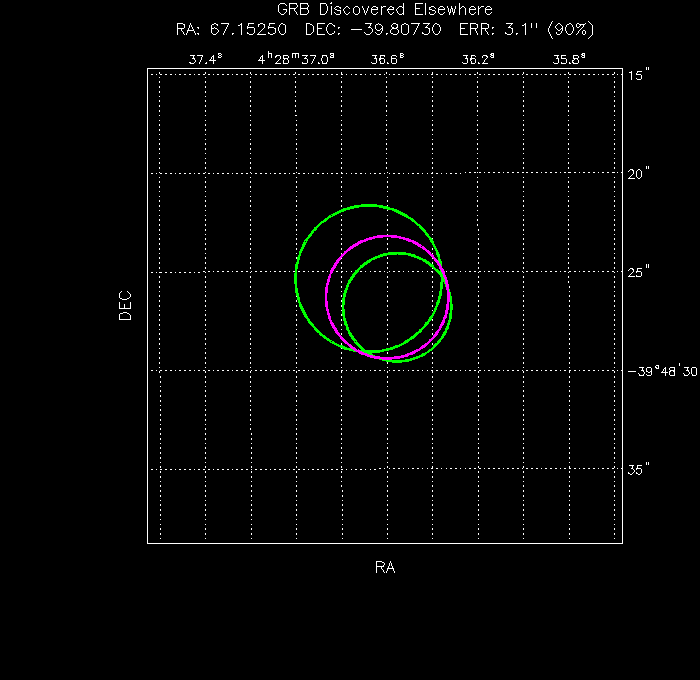Click the '4h28m37.0s' RA tick label
700x680 pixels.
click(x=296, y=58)
